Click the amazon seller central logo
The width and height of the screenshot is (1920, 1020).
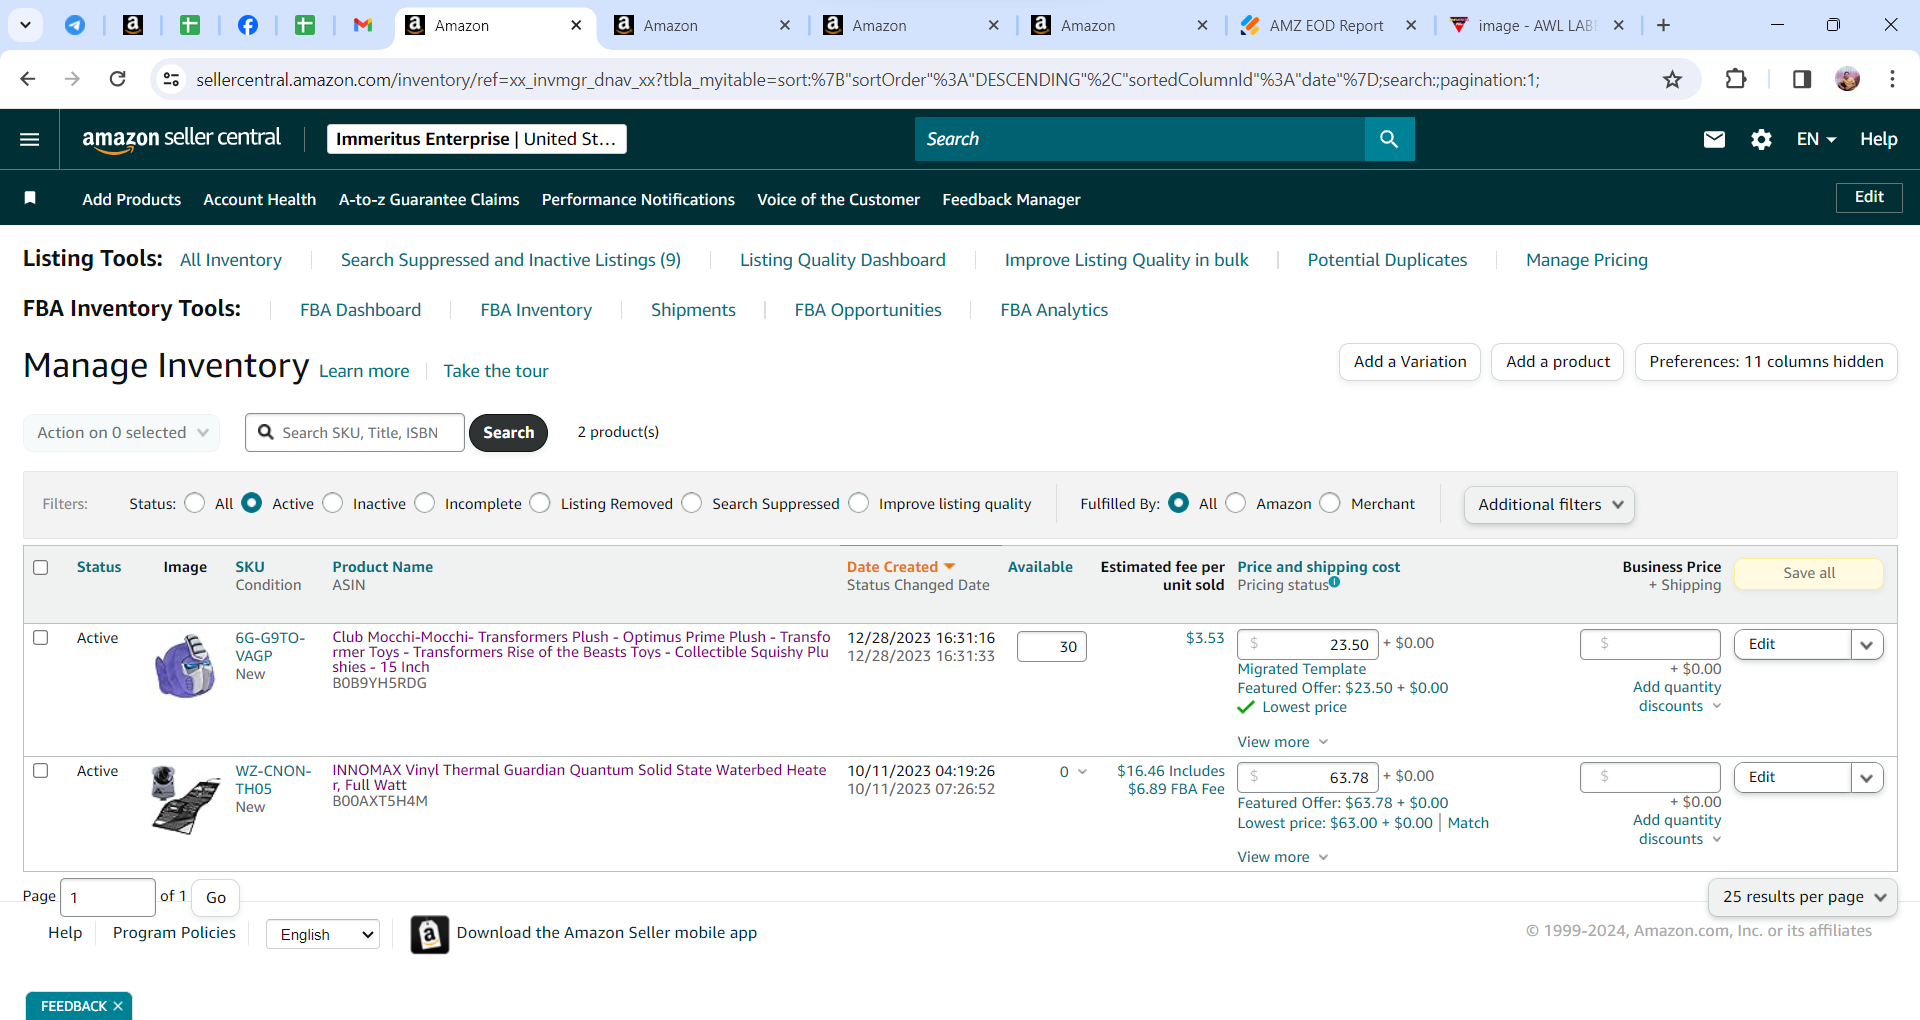181,139
